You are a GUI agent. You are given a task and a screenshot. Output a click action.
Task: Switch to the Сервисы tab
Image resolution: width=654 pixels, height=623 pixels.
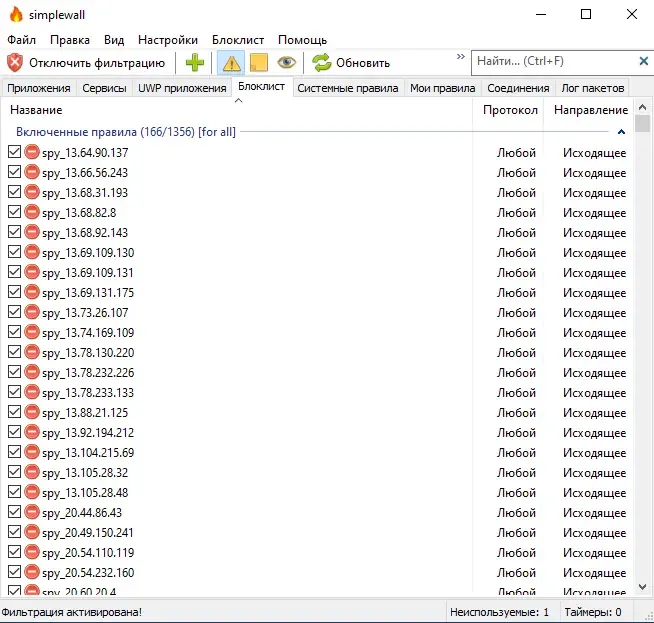click(x=104, y=88)
